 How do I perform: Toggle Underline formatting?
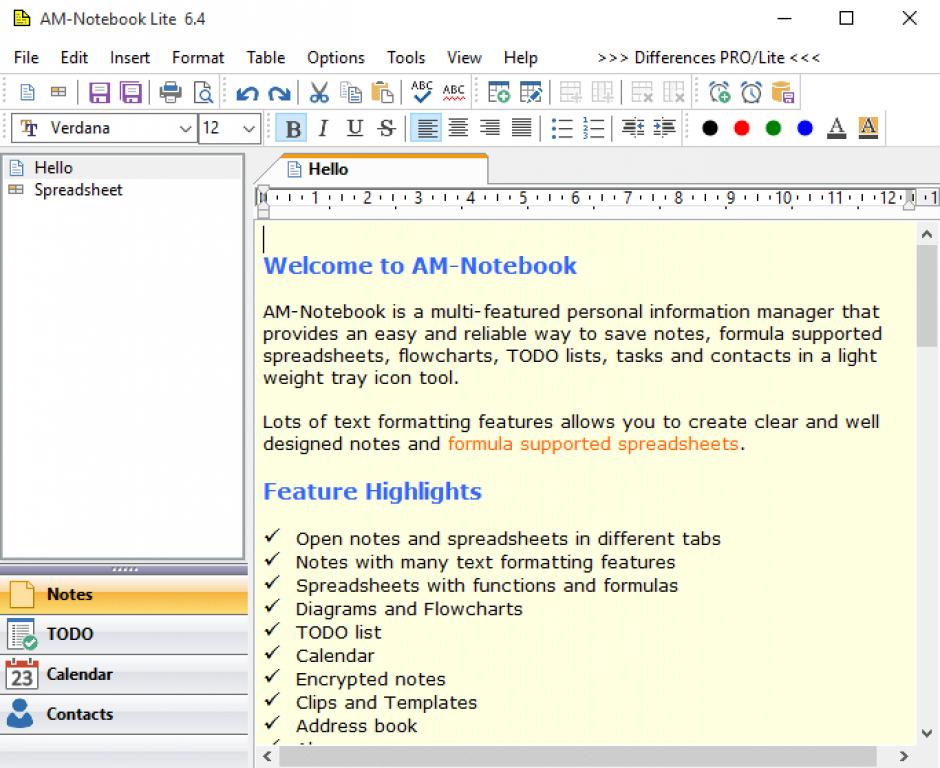355,128
